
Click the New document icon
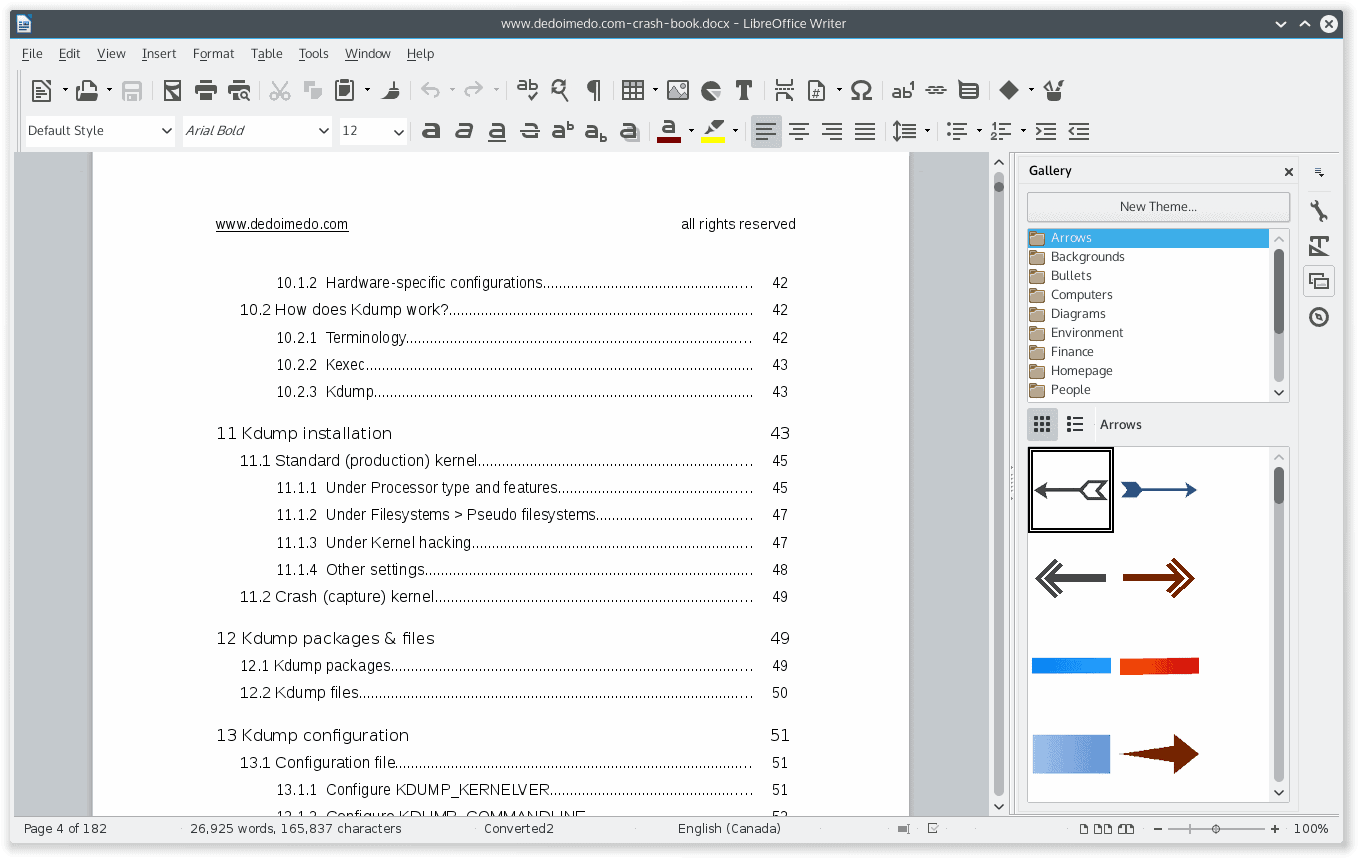[41, 91]
